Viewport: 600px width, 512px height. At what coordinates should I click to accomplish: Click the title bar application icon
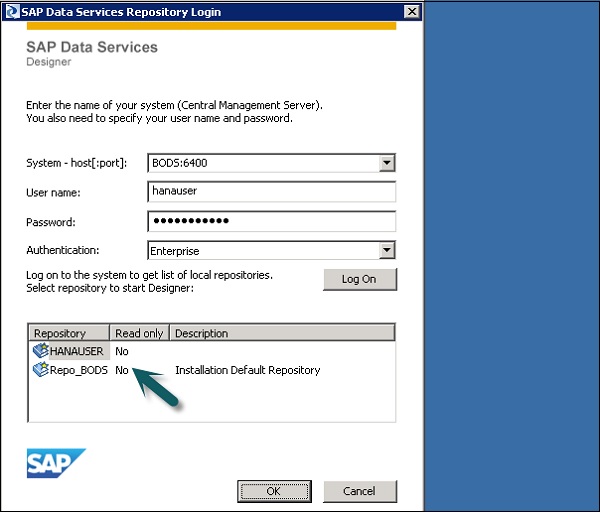click(12, 12)
